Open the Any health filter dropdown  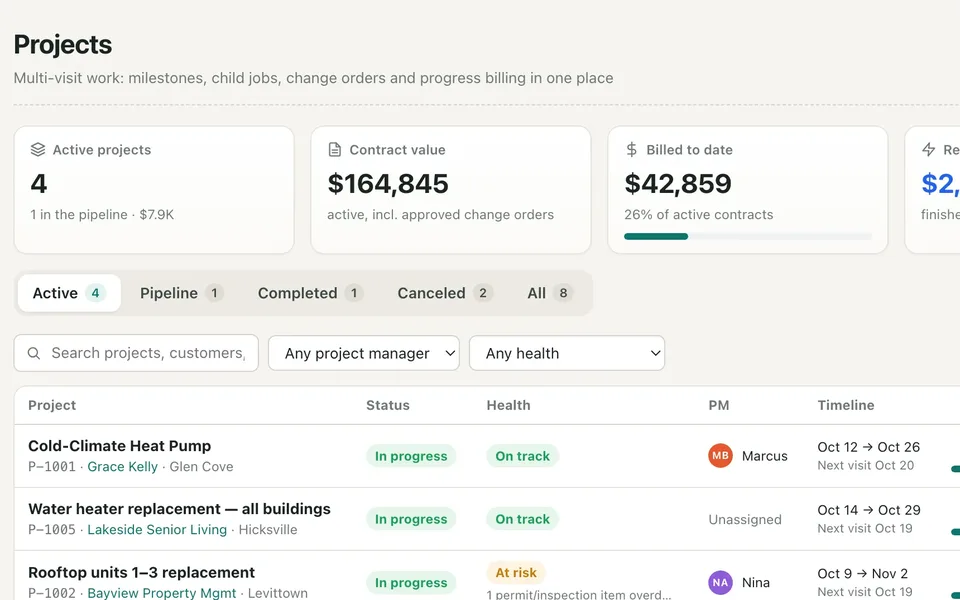567,353
